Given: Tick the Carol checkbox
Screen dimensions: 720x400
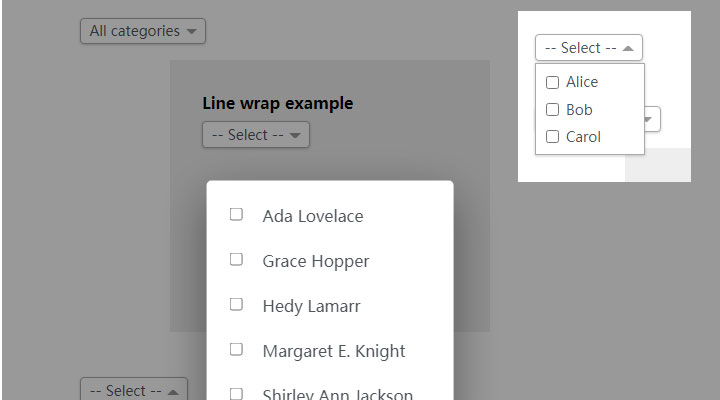Looking at the screenshot, I should coord(552,137).
